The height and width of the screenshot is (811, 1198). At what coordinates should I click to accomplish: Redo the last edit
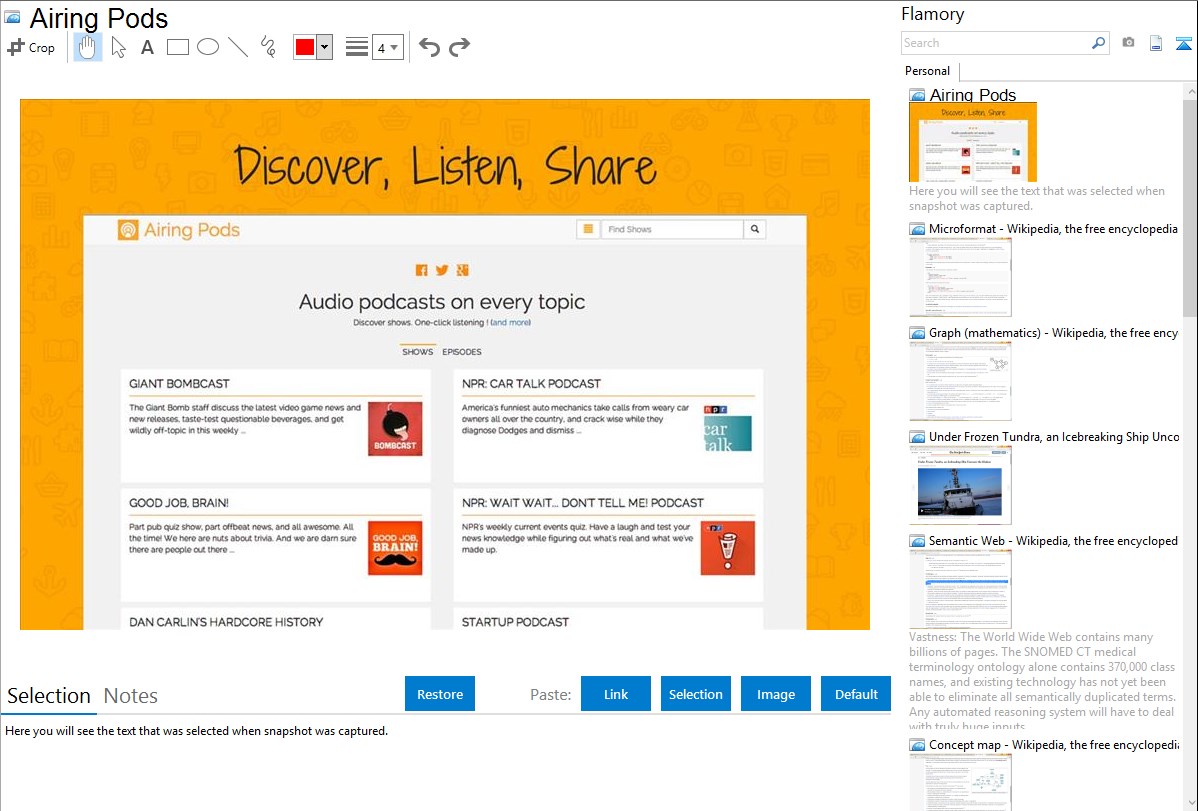[459, 47]
